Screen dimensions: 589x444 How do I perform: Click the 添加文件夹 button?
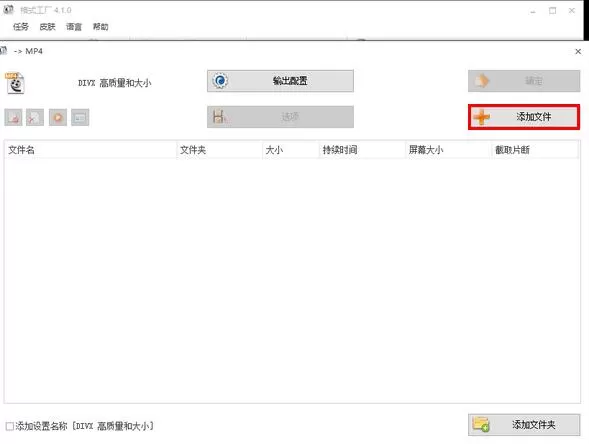524,425
